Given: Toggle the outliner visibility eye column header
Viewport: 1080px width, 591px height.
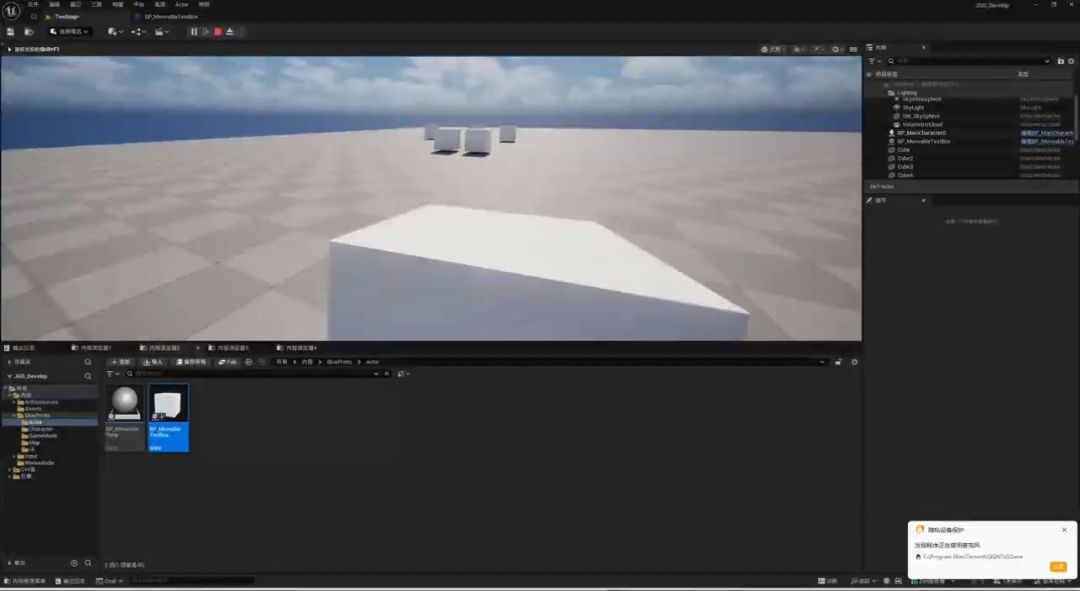Looking at the screenshot, I should [x=869, y=74].
